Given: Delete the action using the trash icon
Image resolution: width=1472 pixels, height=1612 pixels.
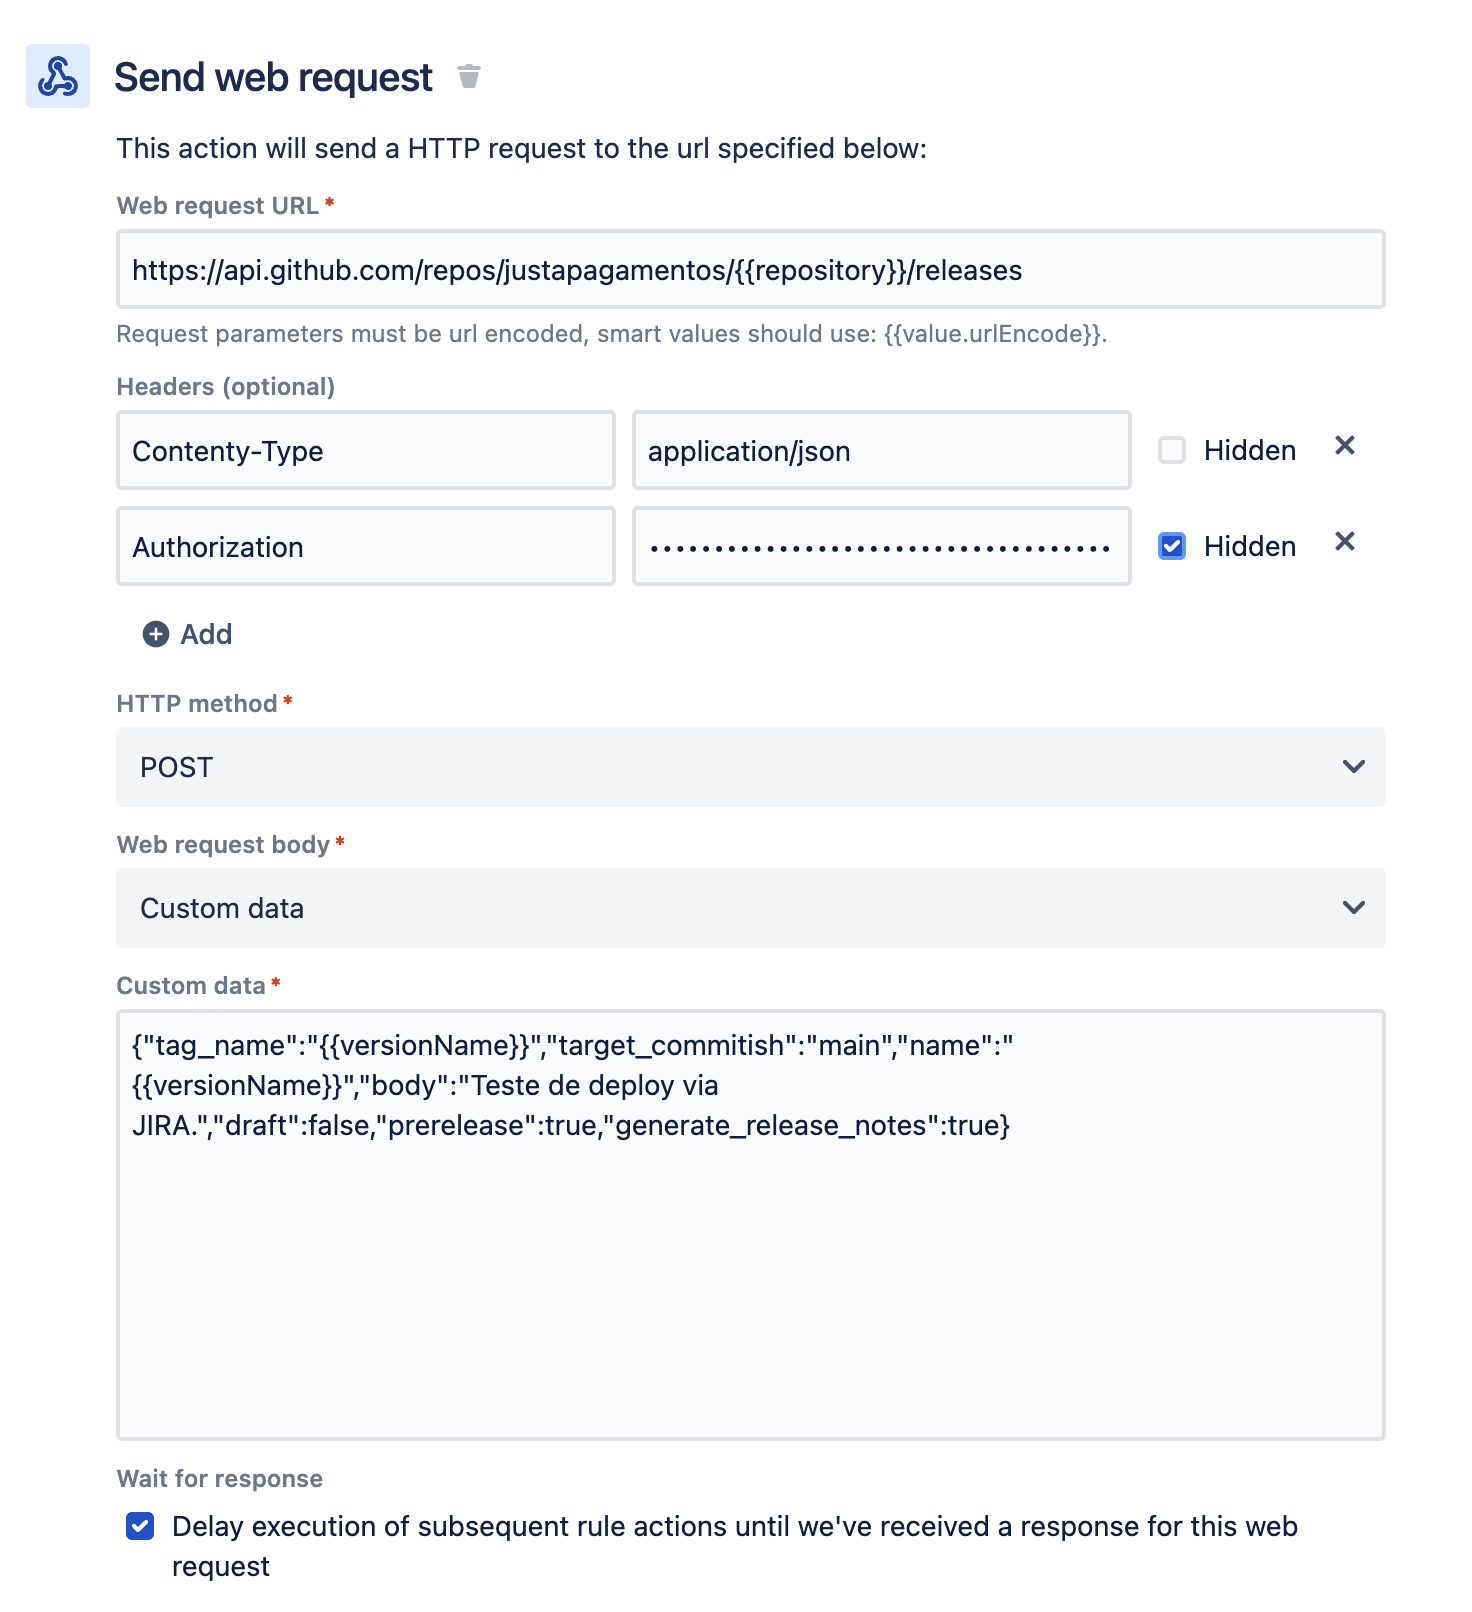Looking at the screenshot, I should (x=469, y=76).
